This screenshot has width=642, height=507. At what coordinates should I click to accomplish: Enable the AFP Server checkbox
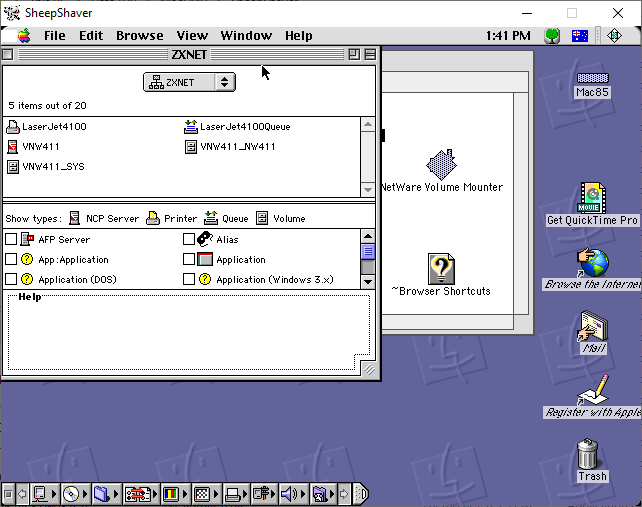[11, 239]
